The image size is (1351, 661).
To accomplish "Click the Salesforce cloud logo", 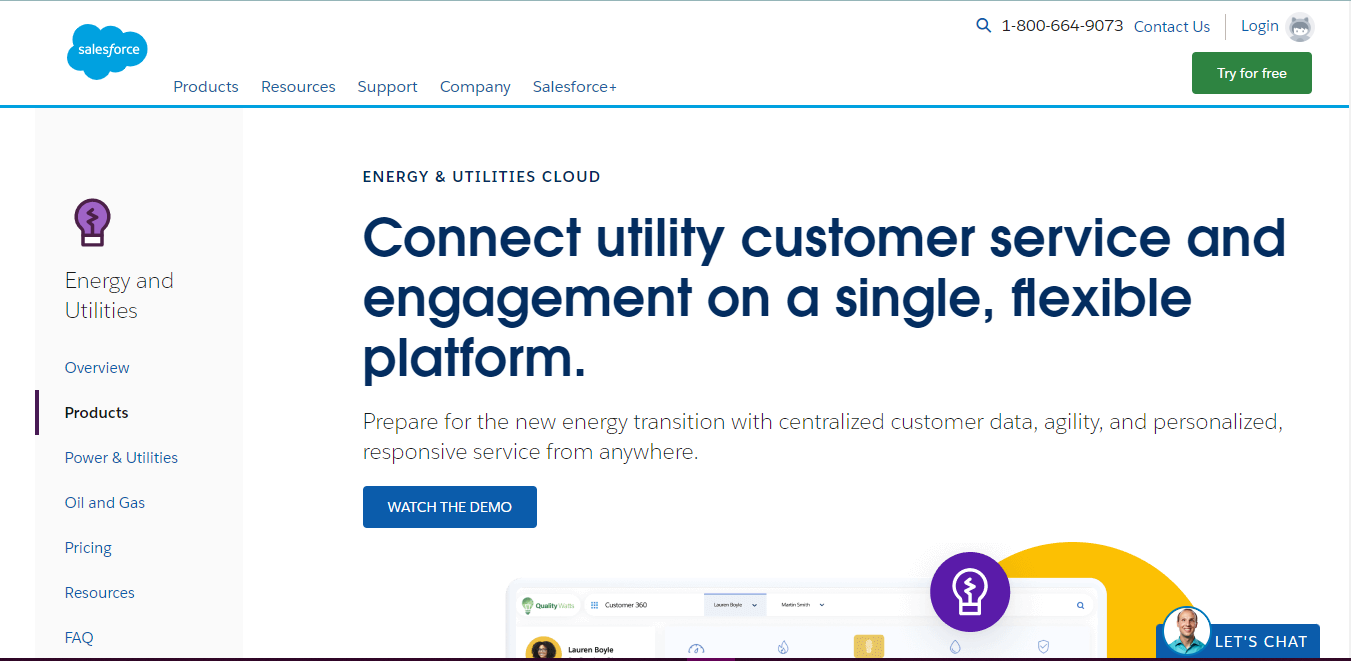I will tap(107, 50).
